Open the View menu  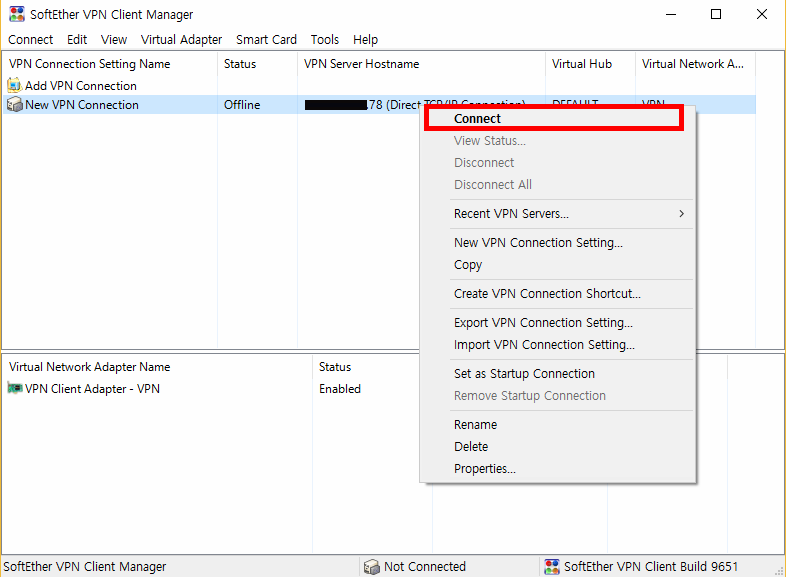[114, 40]
